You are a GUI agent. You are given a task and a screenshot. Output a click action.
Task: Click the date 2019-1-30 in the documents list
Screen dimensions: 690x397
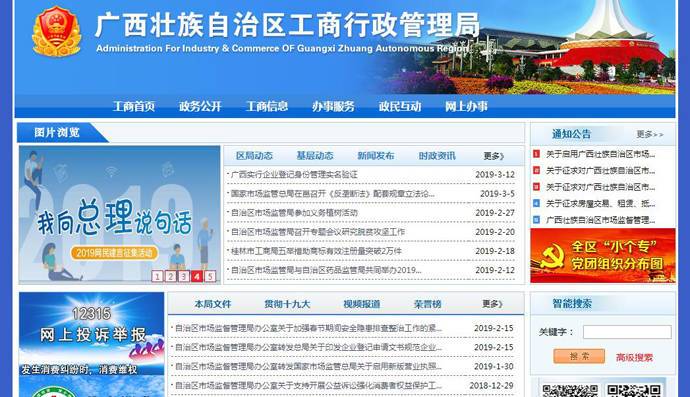point(494,366)
